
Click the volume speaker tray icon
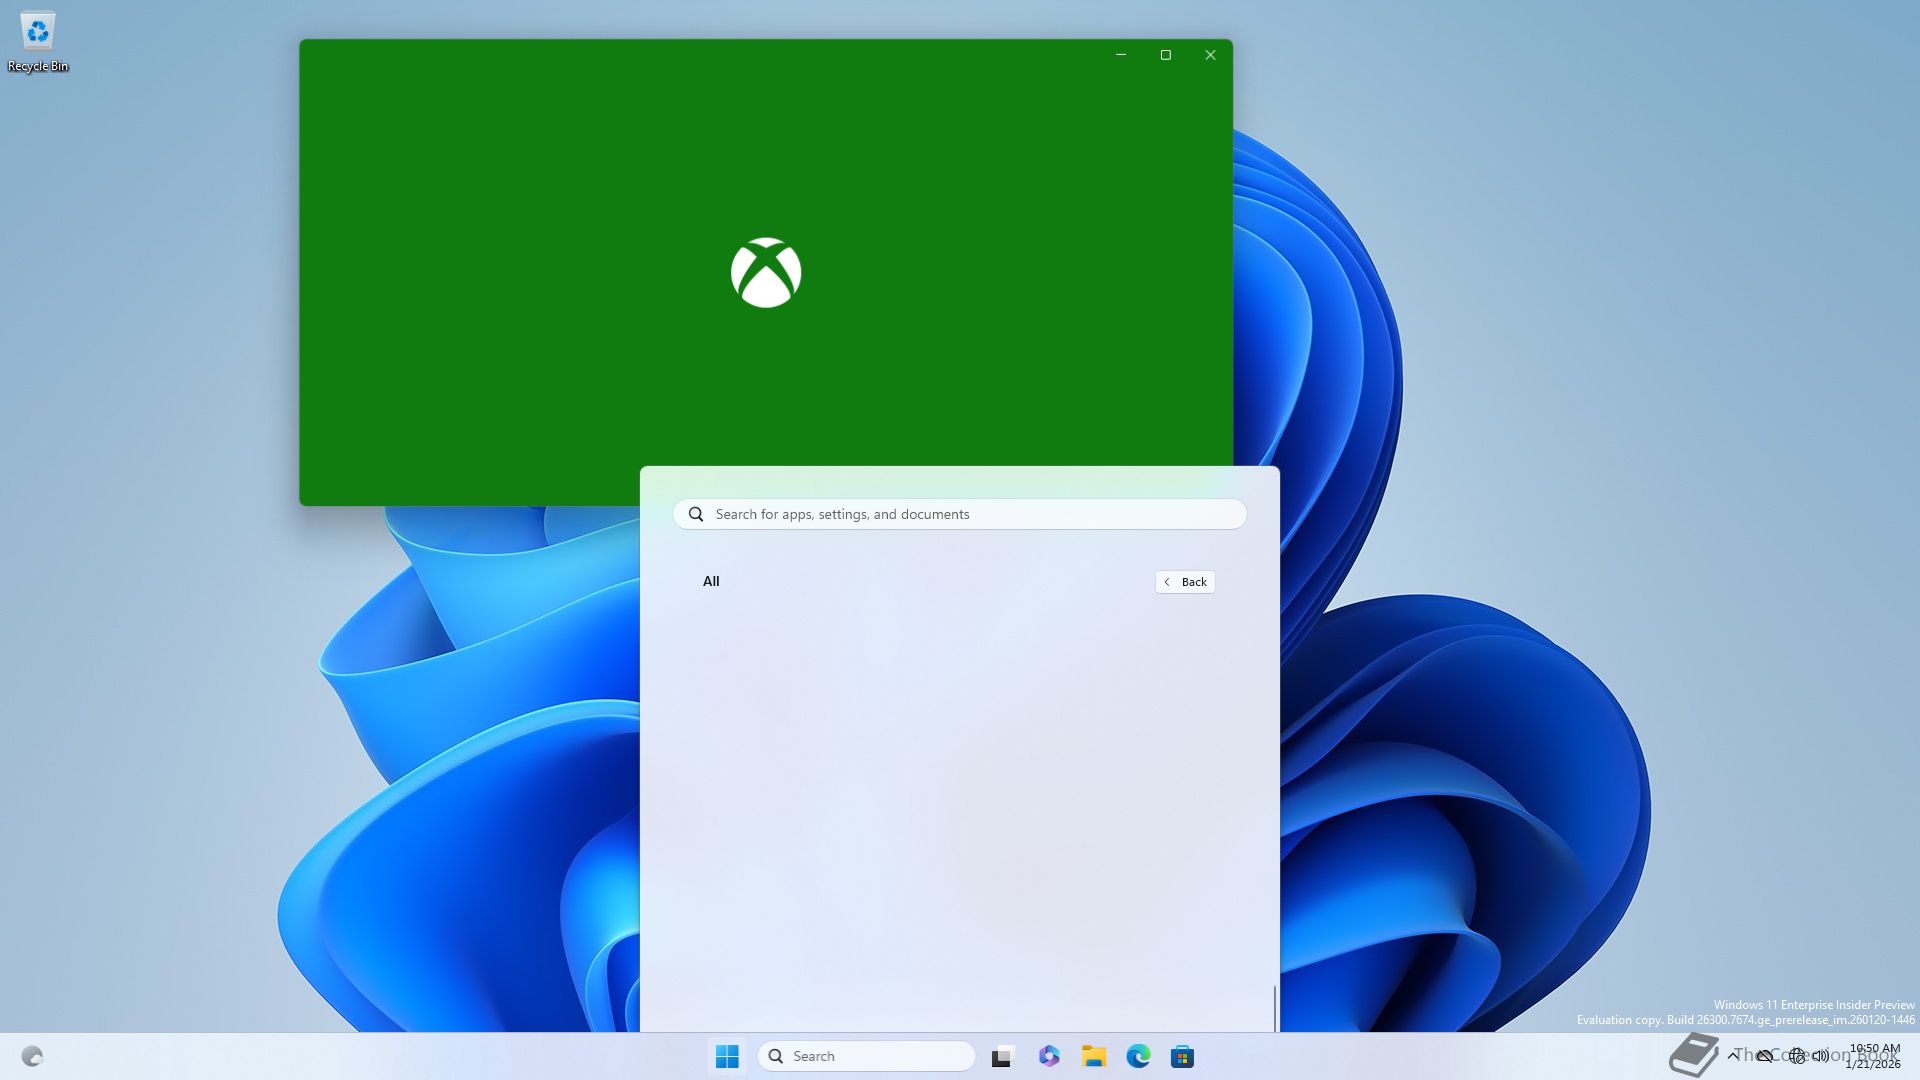(x=1820, y=1056)
